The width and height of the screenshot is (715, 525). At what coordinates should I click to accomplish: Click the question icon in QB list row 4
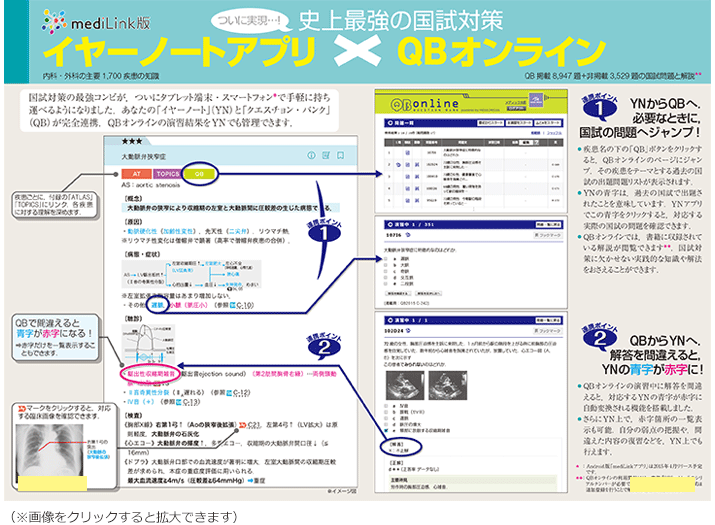(407, 188)
